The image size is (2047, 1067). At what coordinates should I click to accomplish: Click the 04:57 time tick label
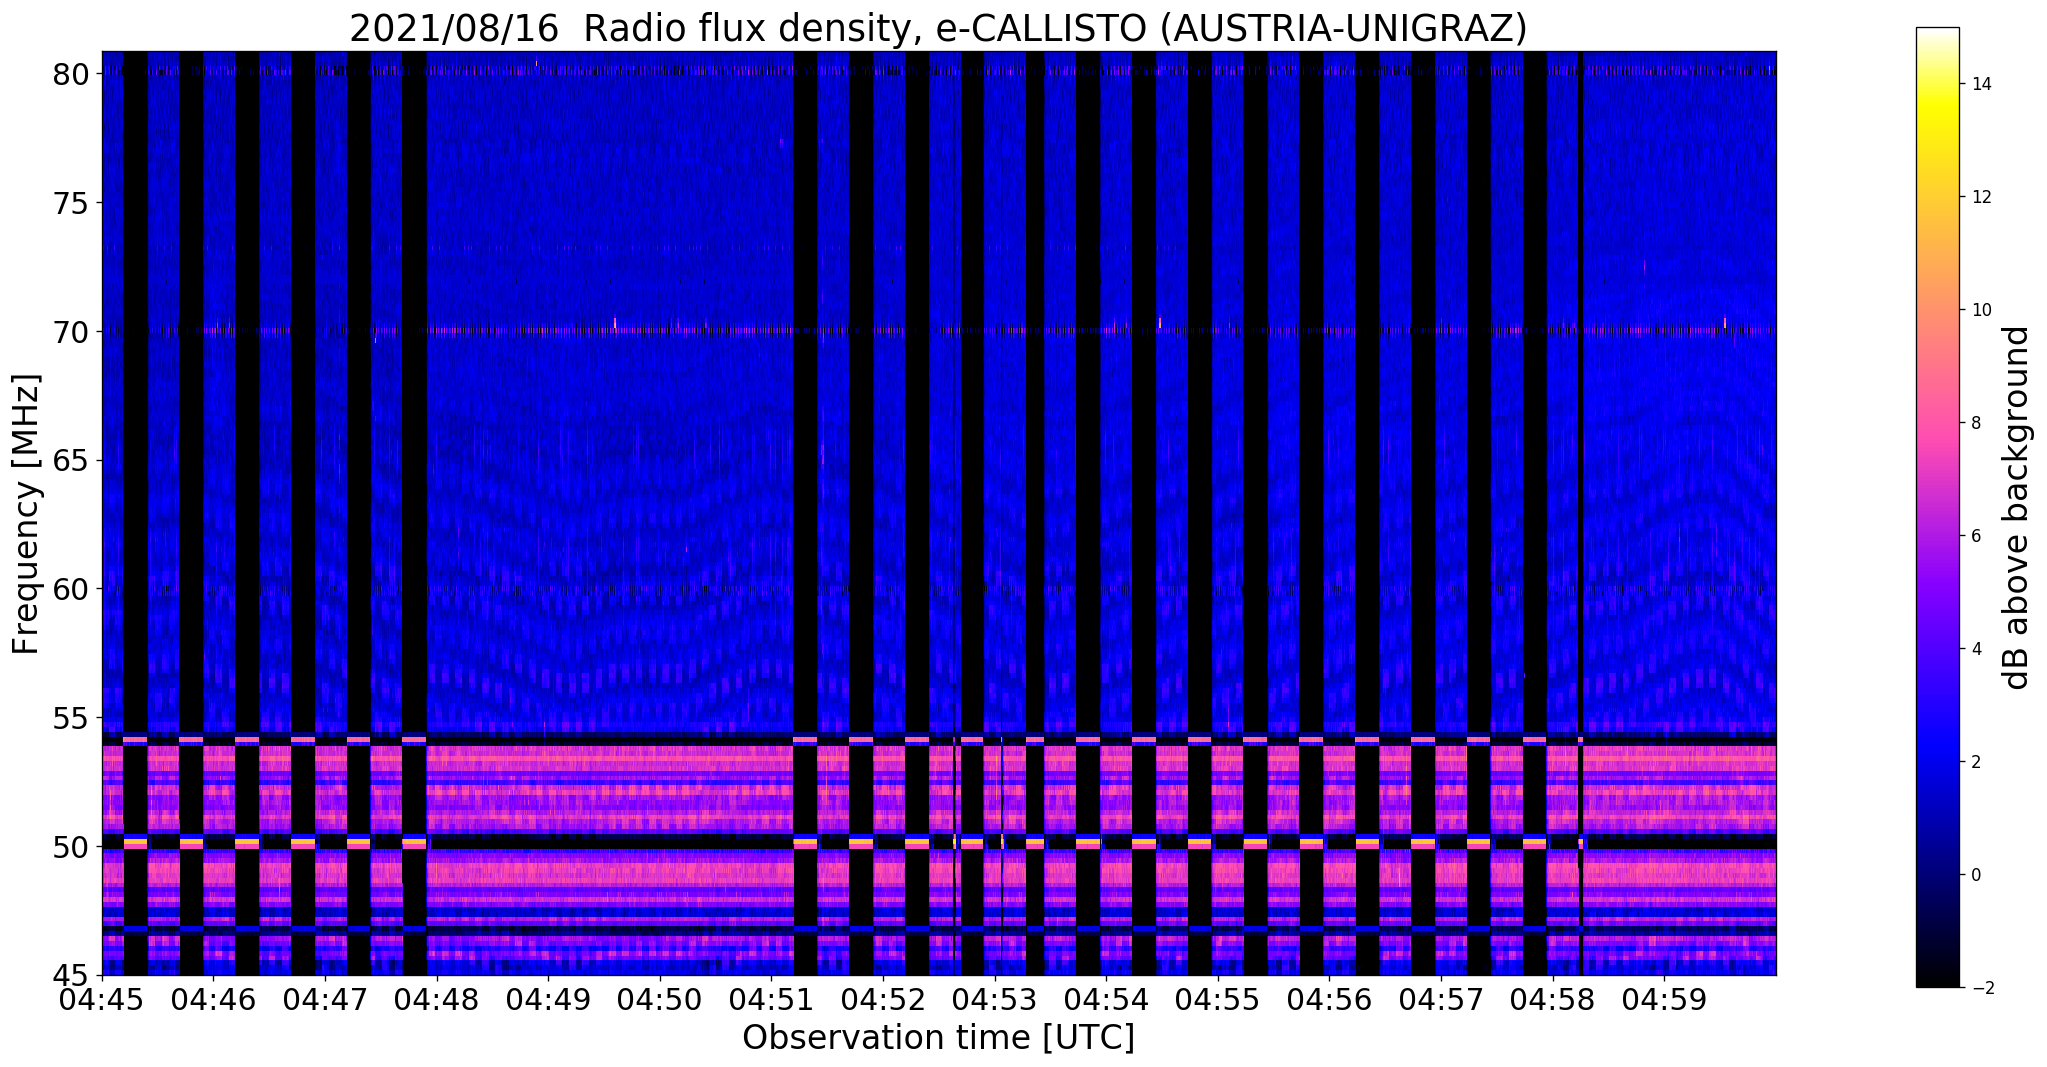1441,1000
